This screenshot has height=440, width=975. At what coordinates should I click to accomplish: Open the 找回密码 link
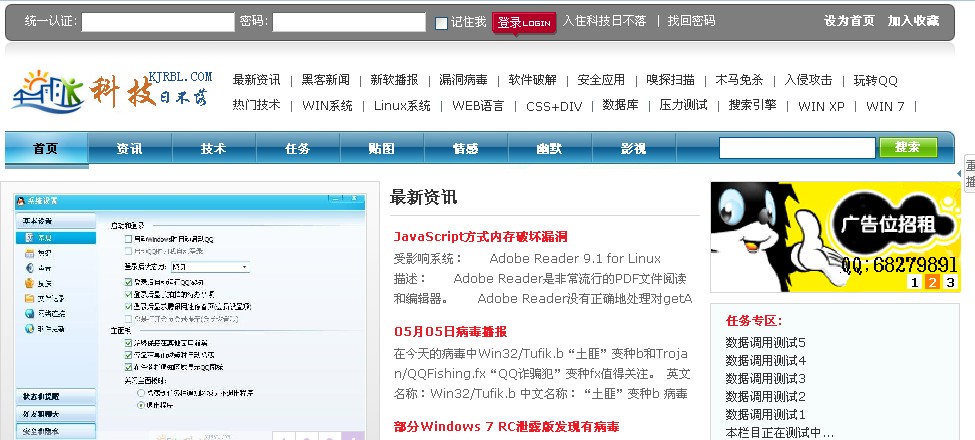691,21
